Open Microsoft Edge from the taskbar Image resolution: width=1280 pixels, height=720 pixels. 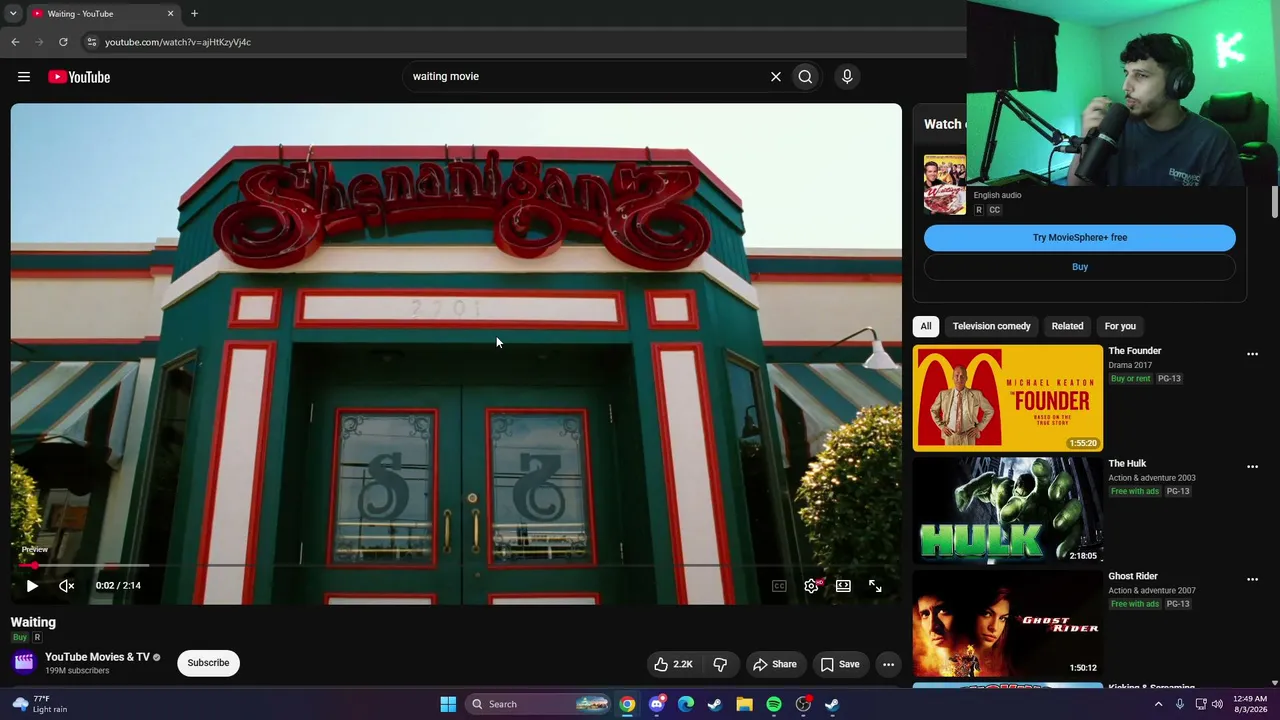tap(686, 704)
